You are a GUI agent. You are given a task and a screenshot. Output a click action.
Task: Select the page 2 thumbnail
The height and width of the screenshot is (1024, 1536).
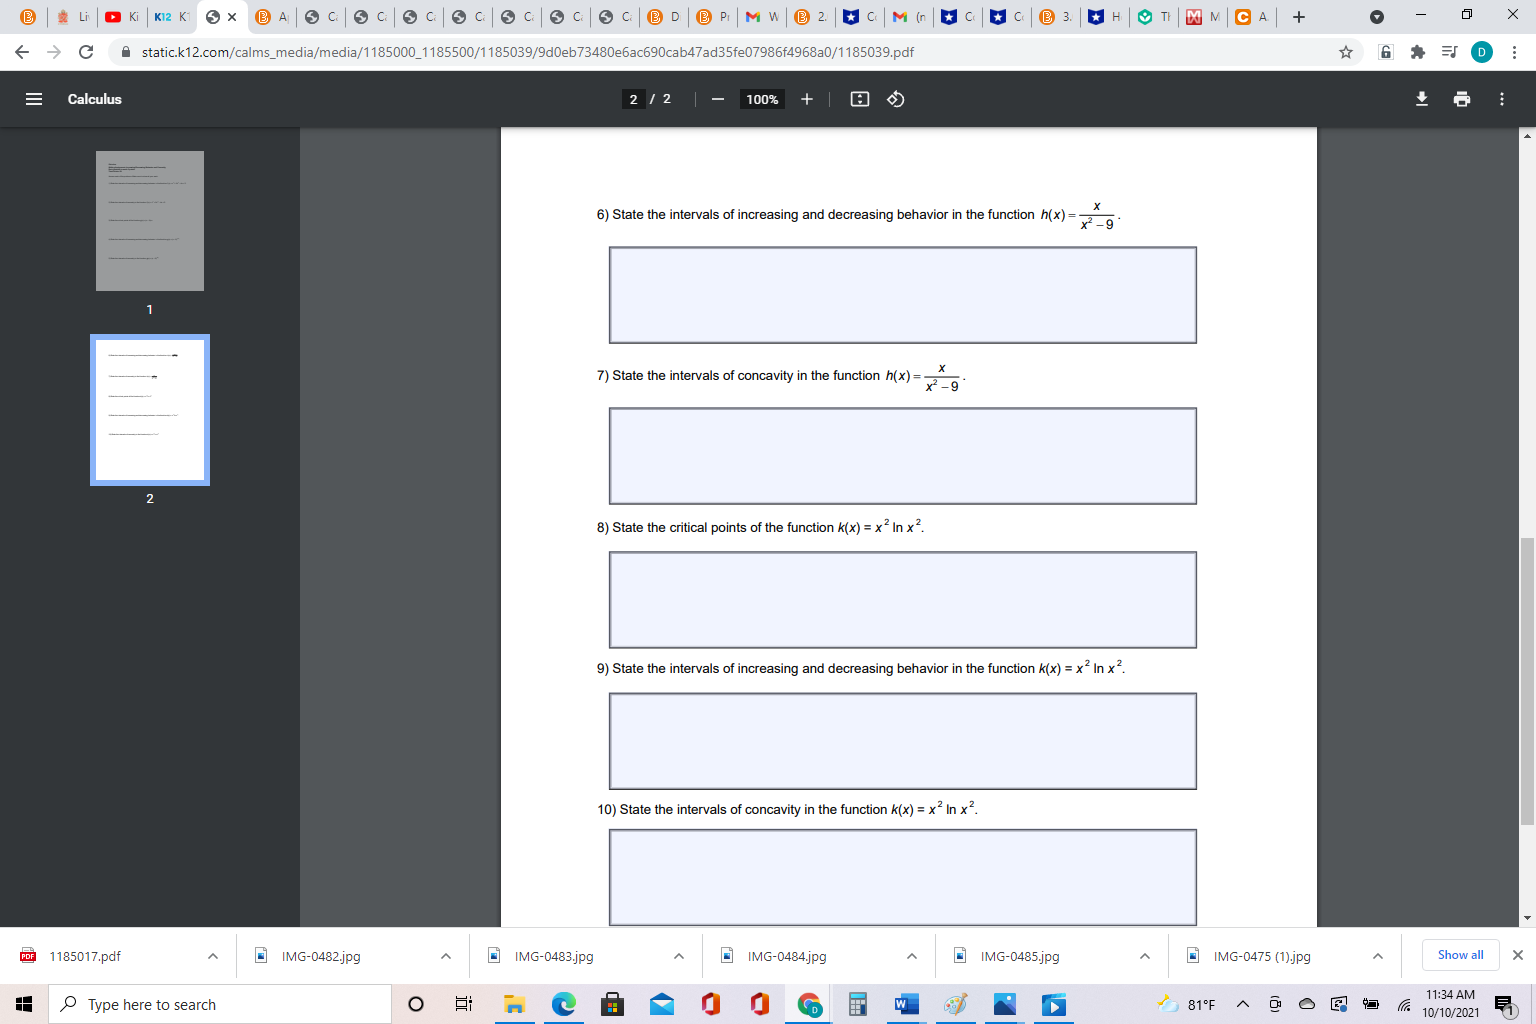coord(150,410)
